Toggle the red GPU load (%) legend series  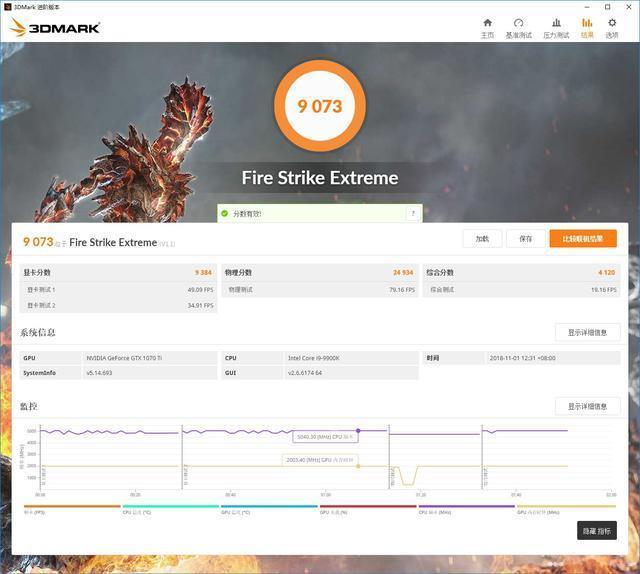368,509
